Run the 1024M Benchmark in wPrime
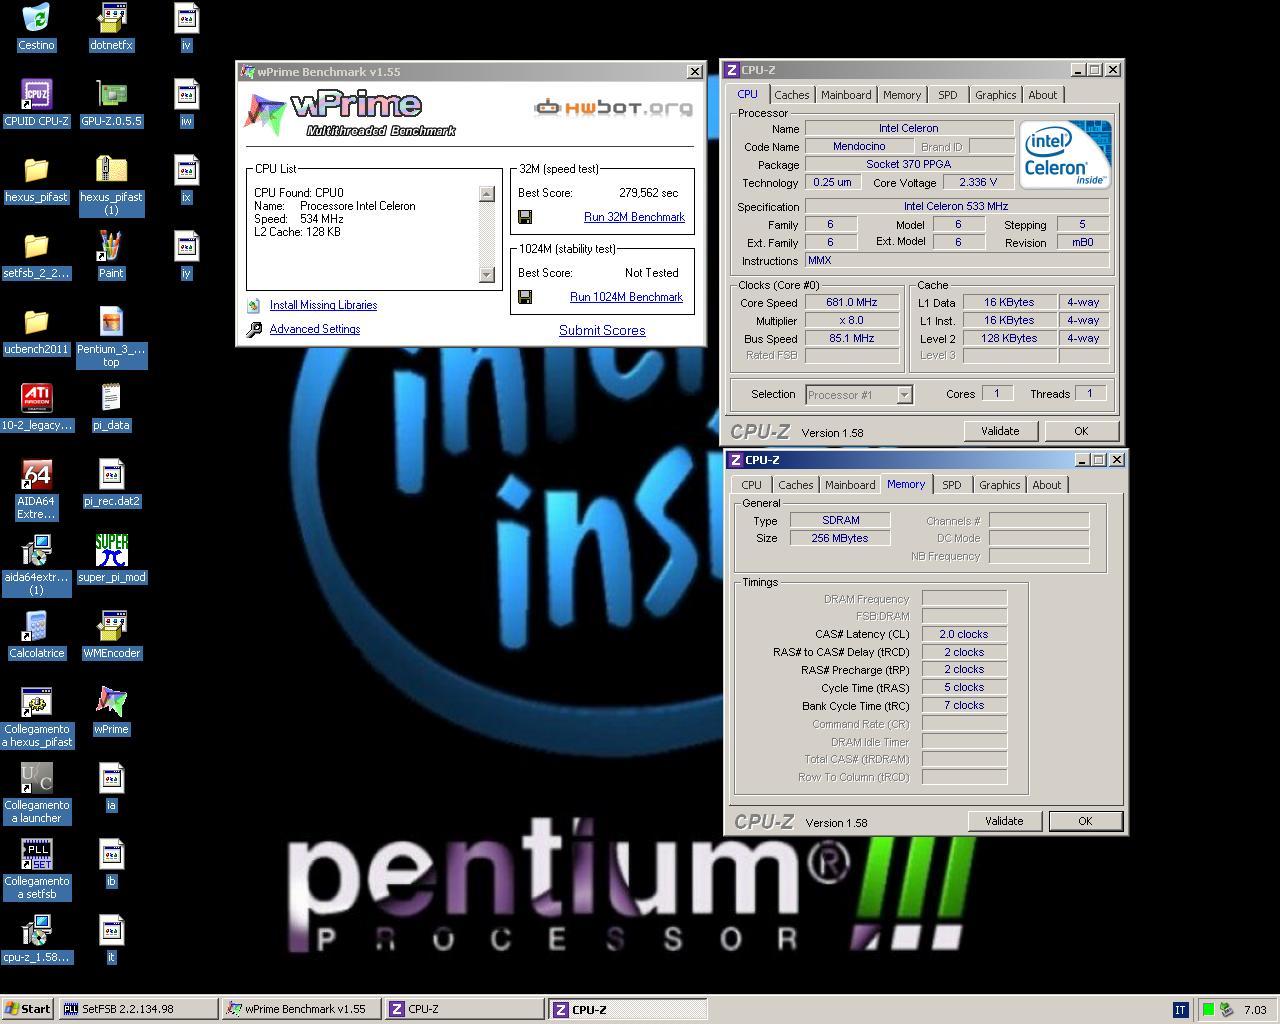The width and height of the screenshot is (1280, 1024). (626, 297)
